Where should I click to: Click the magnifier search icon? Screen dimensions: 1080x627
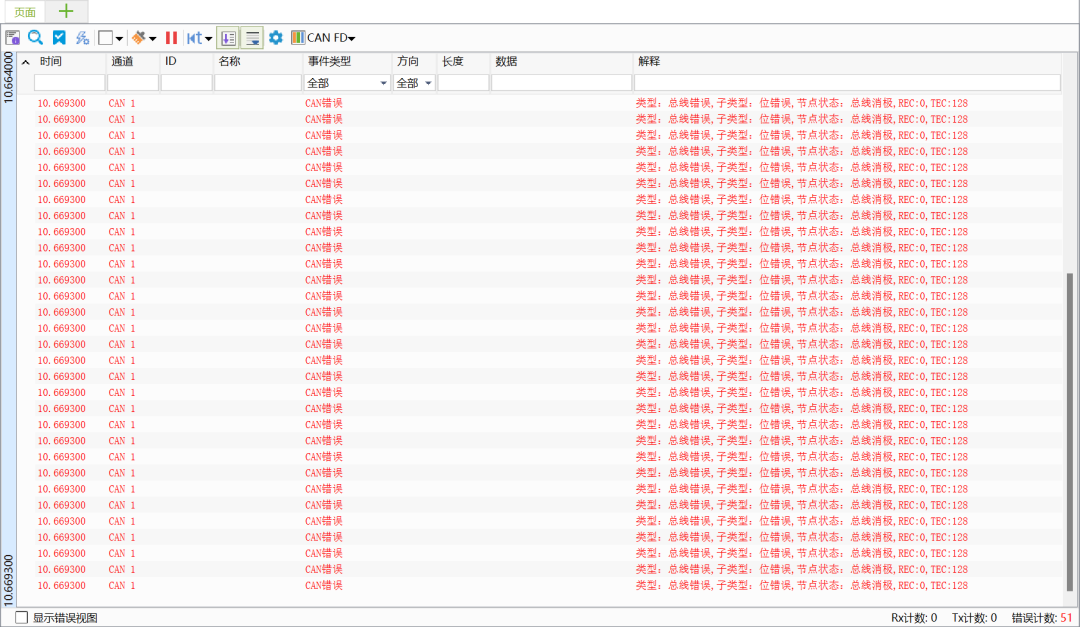(36, 38)
